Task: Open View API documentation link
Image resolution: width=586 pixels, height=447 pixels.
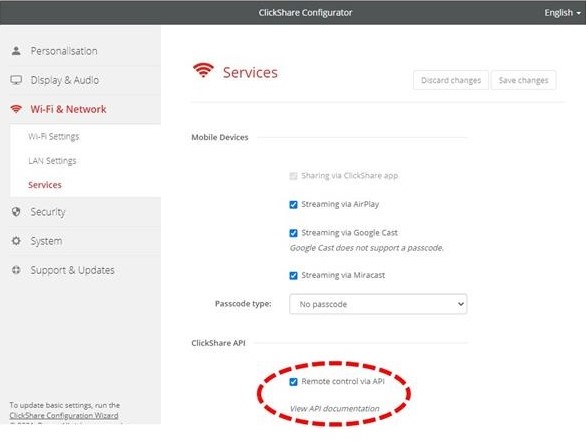Action: pyautogui.click(x=334, y=409)
